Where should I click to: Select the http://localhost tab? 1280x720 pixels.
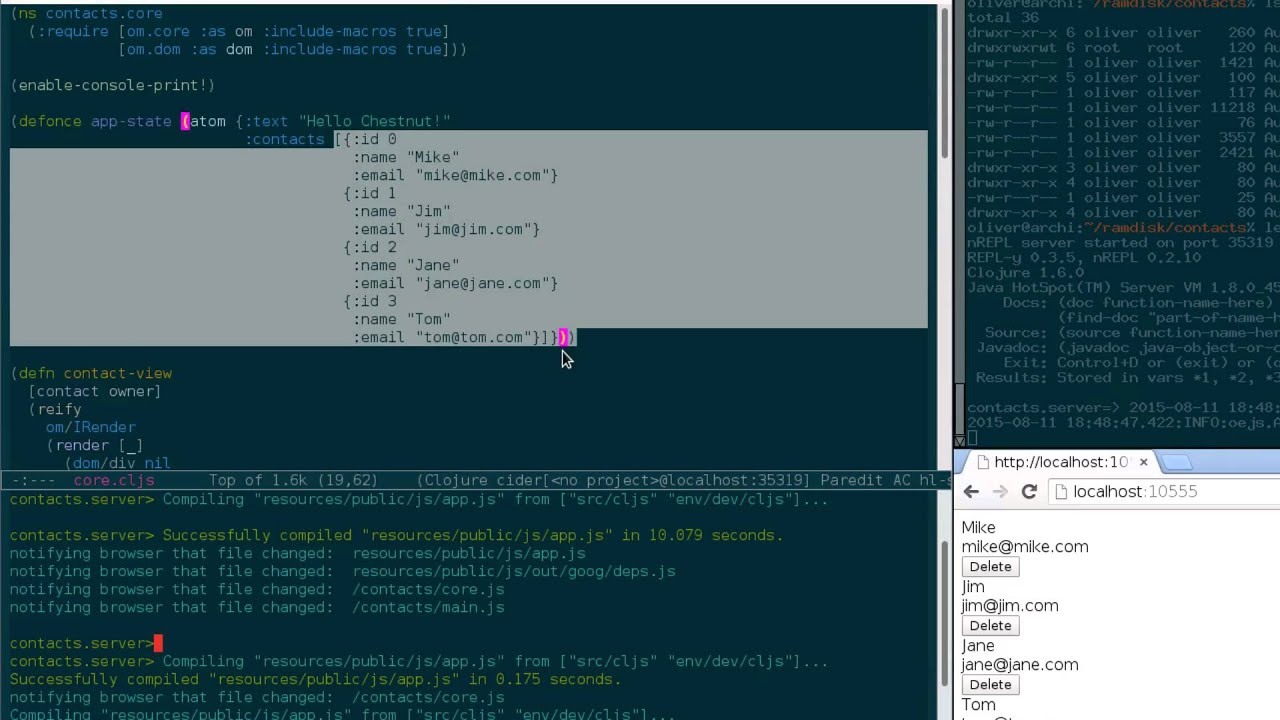1060,462
